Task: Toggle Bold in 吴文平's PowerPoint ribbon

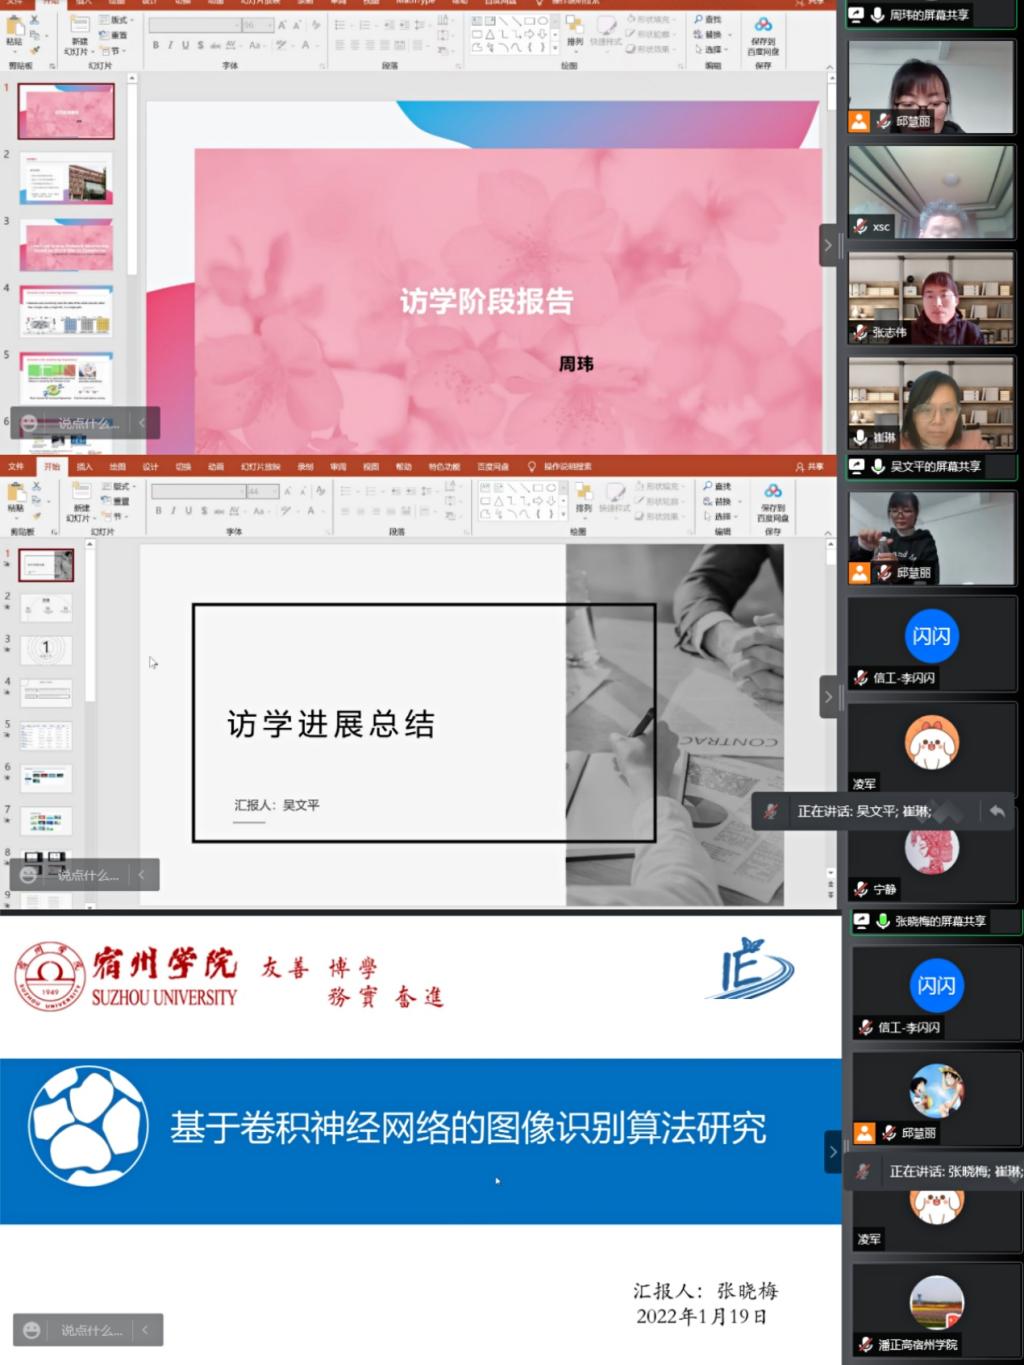Action: [159, 510]
